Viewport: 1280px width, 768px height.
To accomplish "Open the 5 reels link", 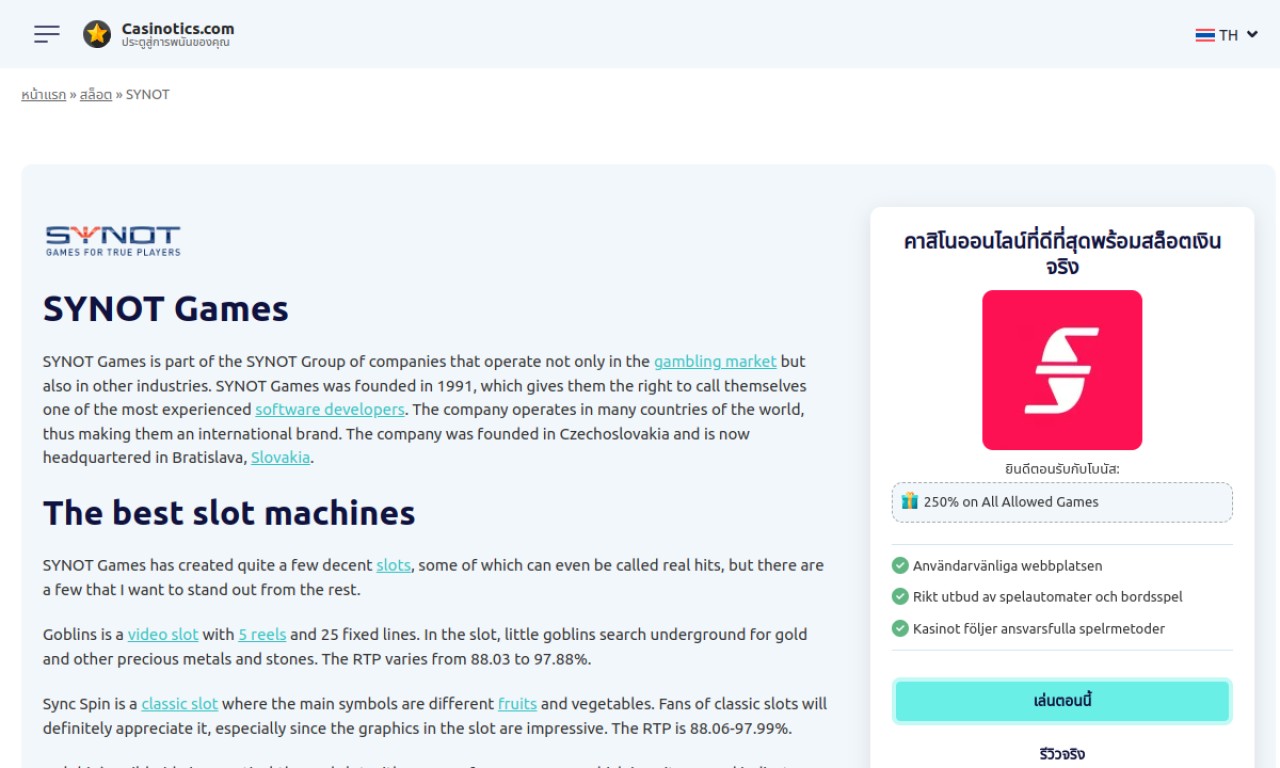I will tap(262, 634).
